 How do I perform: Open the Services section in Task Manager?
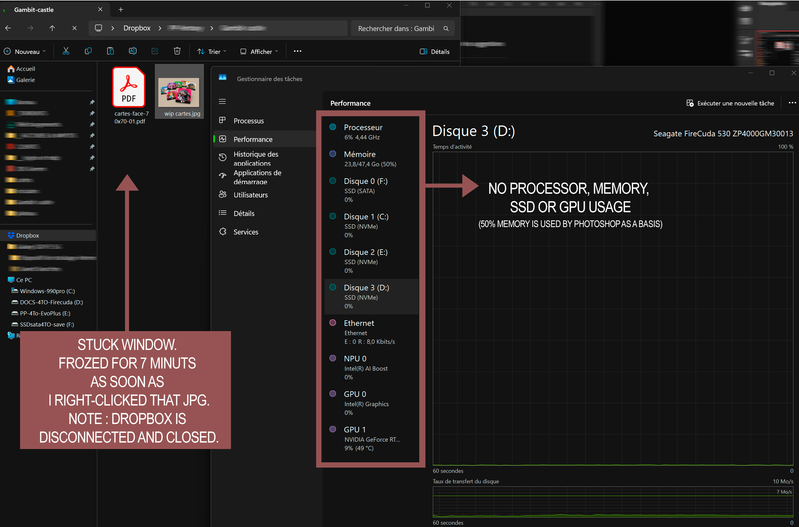(x=246, y=232)
